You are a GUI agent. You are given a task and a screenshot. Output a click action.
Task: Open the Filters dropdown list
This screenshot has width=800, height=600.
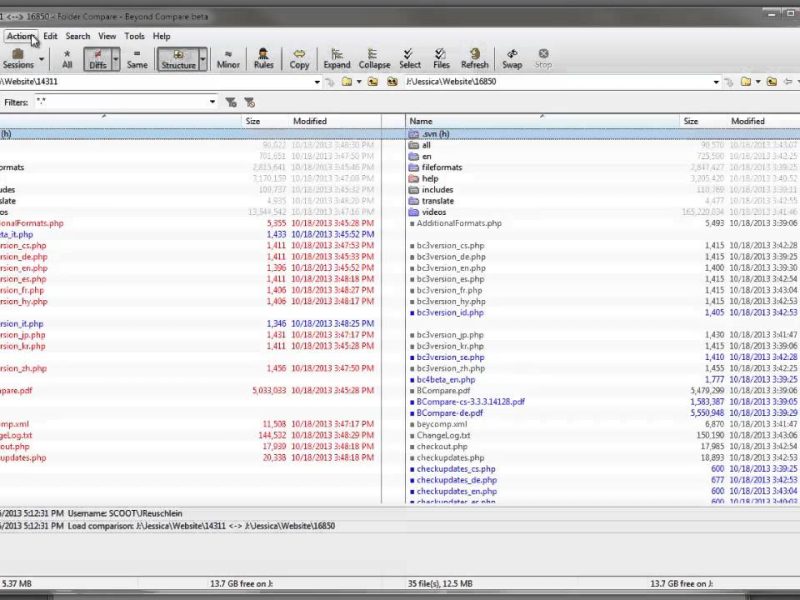pyautogui.click(x=212, y=102)
